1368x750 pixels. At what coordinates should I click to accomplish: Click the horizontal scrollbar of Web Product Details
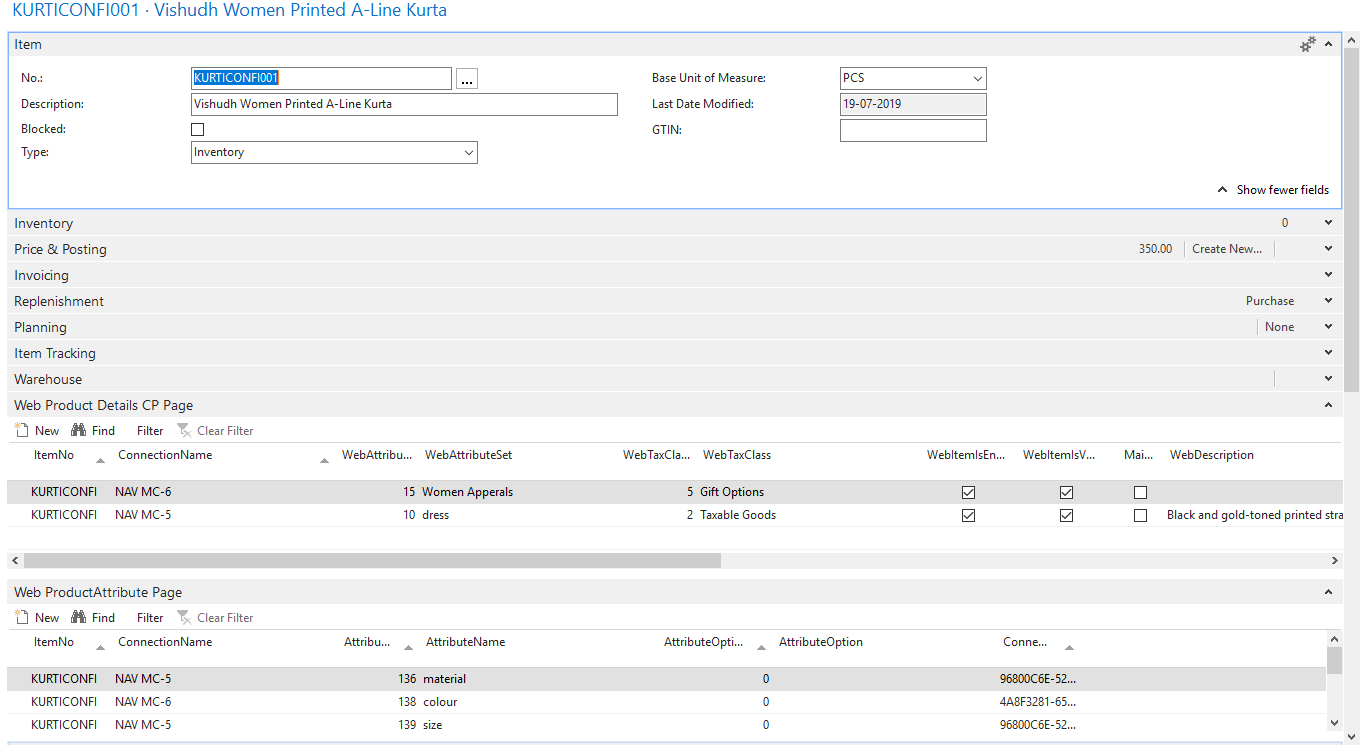(372, 561)
